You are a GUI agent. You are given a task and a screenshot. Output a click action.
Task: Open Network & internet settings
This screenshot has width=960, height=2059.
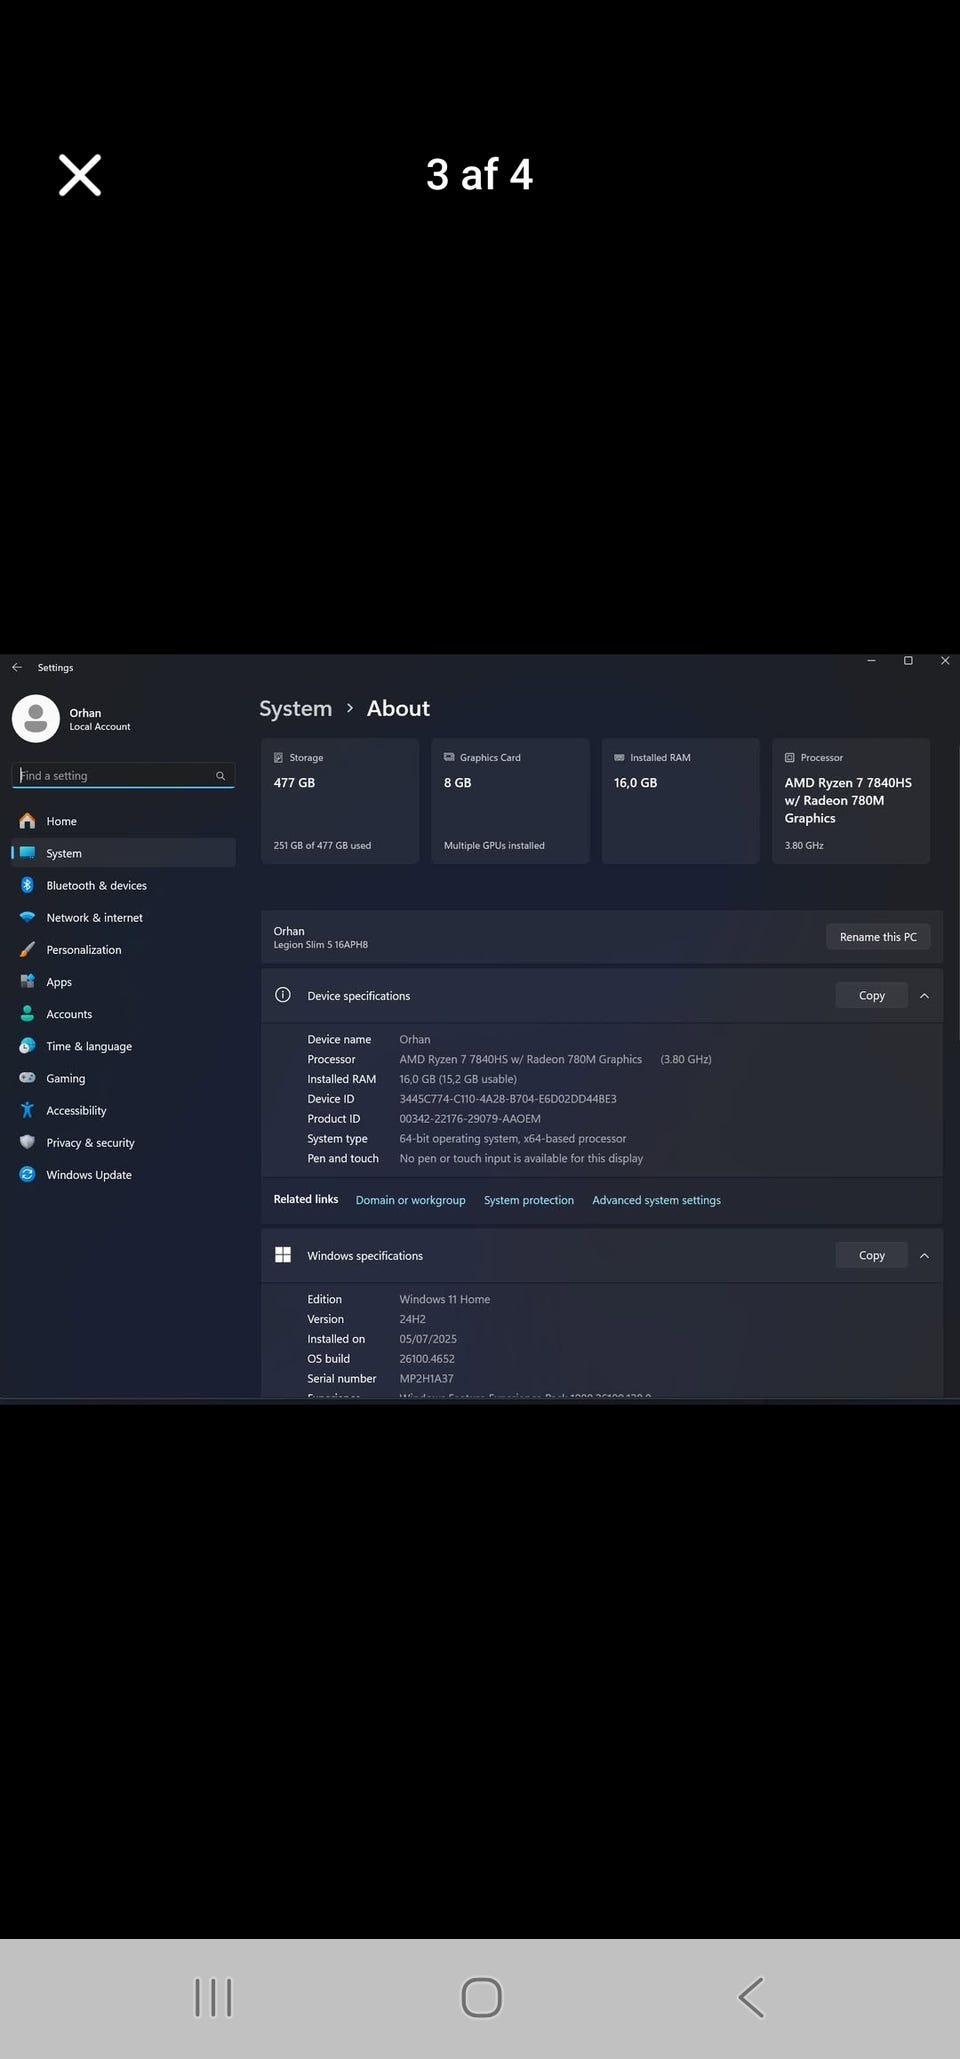click(x=94, y=917)
